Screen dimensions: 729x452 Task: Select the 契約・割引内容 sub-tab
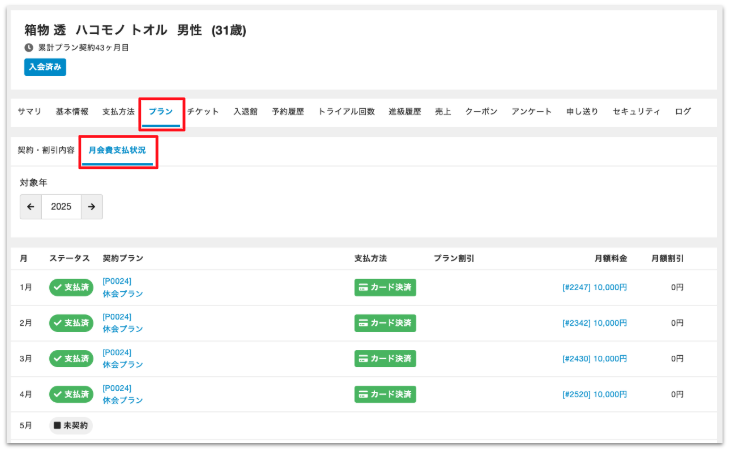tap(46, 150)
